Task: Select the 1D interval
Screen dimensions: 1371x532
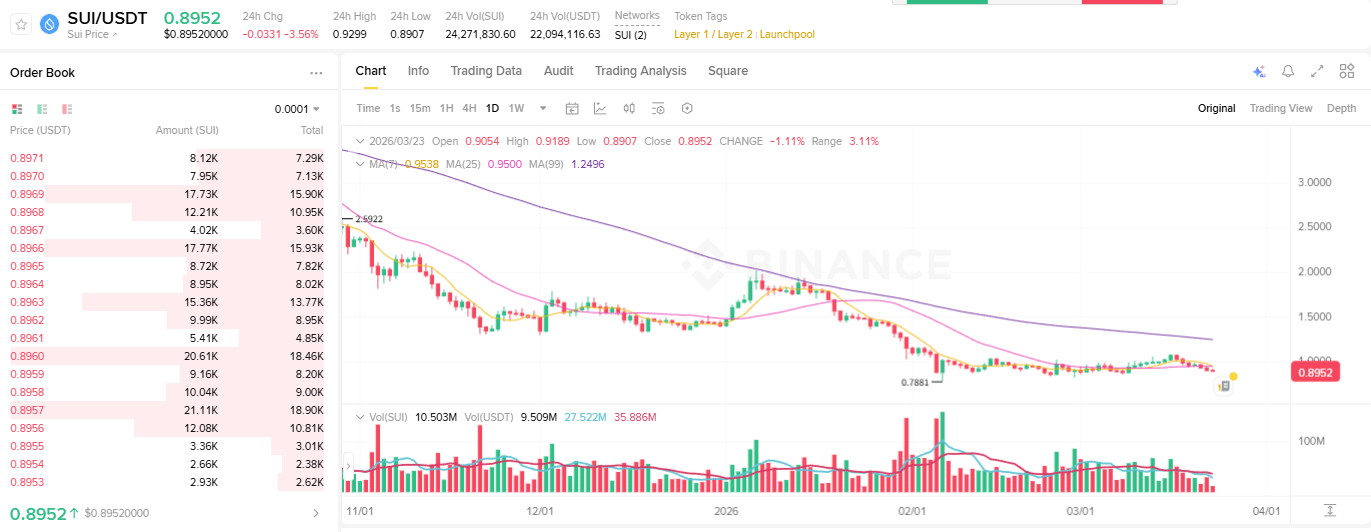Action: tap(492, 108)
